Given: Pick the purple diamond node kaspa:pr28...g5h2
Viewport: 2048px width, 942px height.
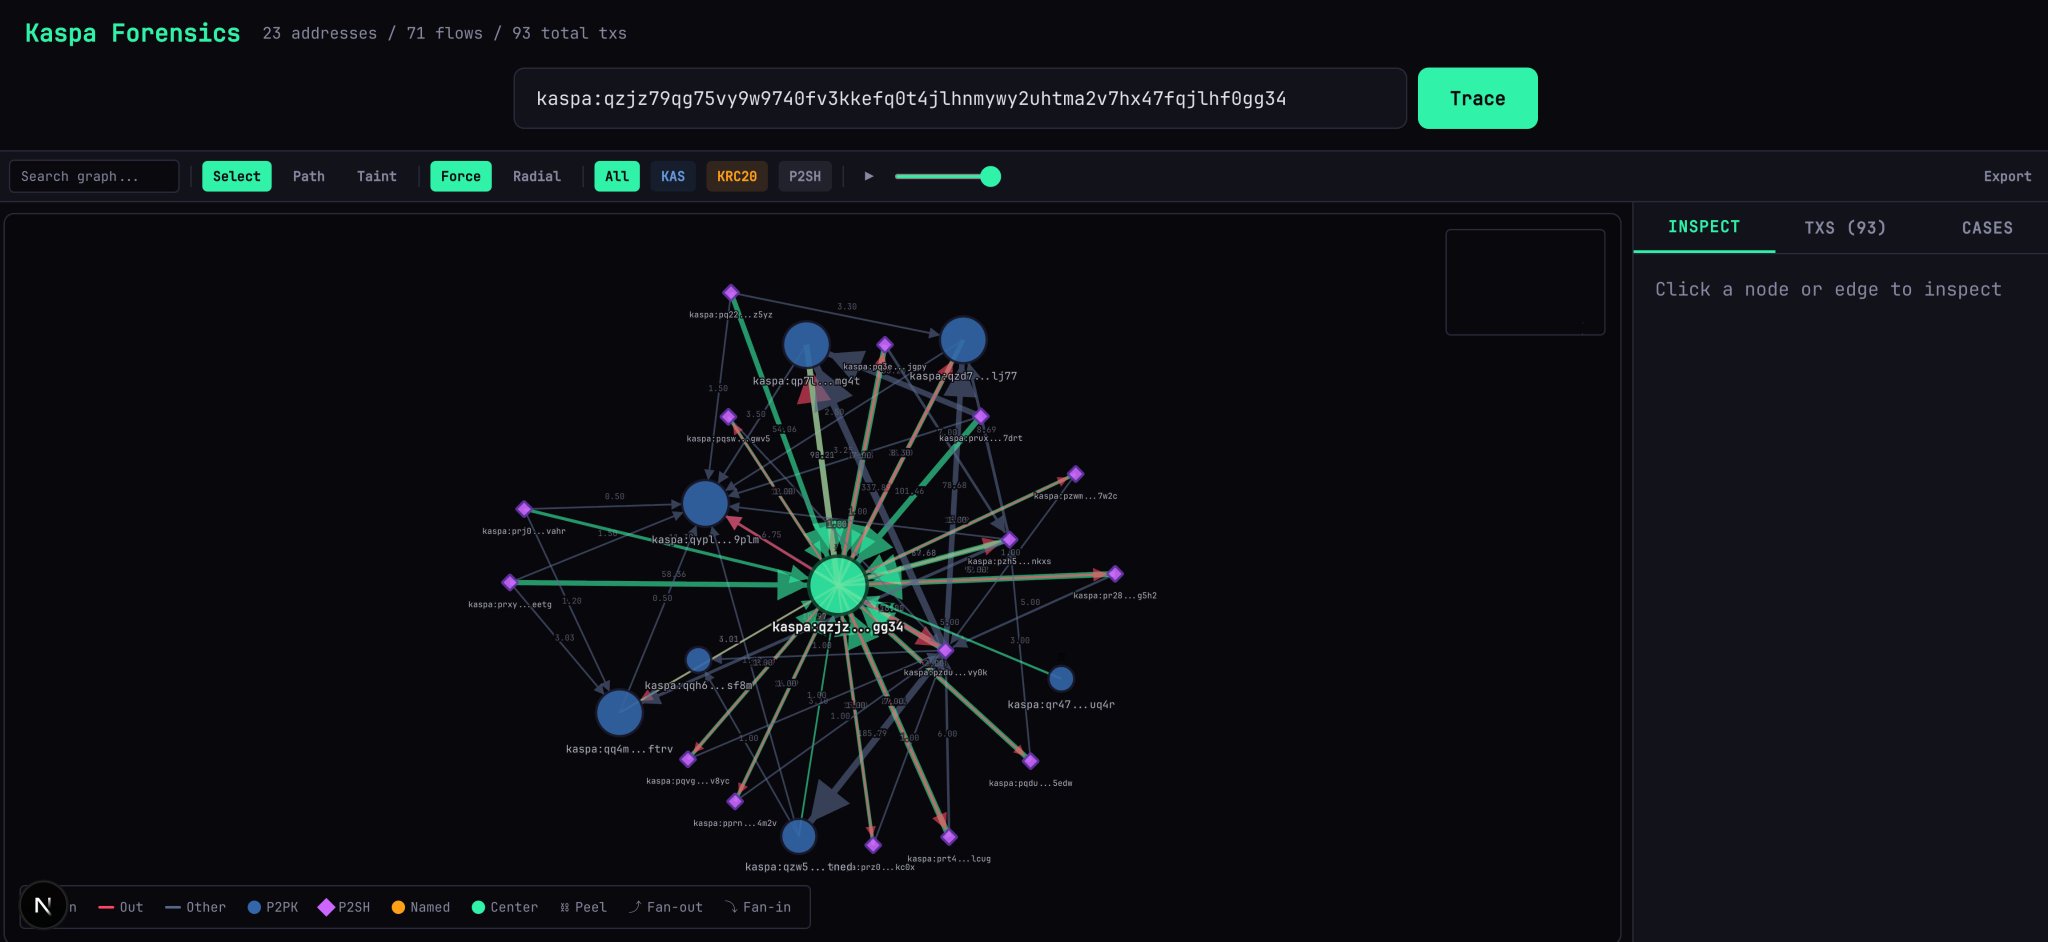Looking at the screenshot, I should coord(1115,574).
